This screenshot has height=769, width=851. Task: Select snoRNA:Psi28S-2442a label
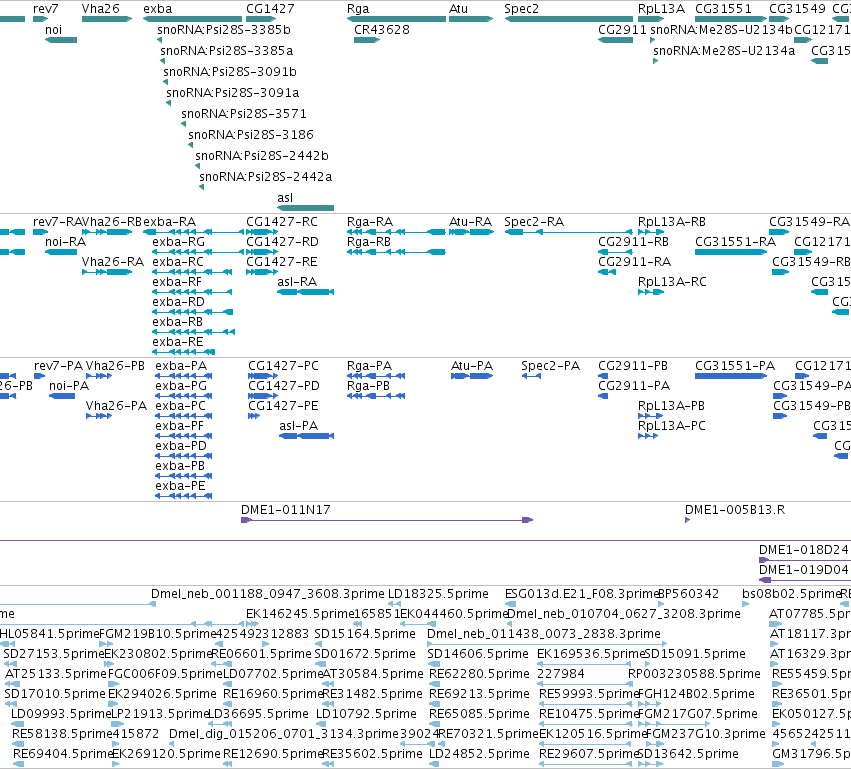point(265,177)
